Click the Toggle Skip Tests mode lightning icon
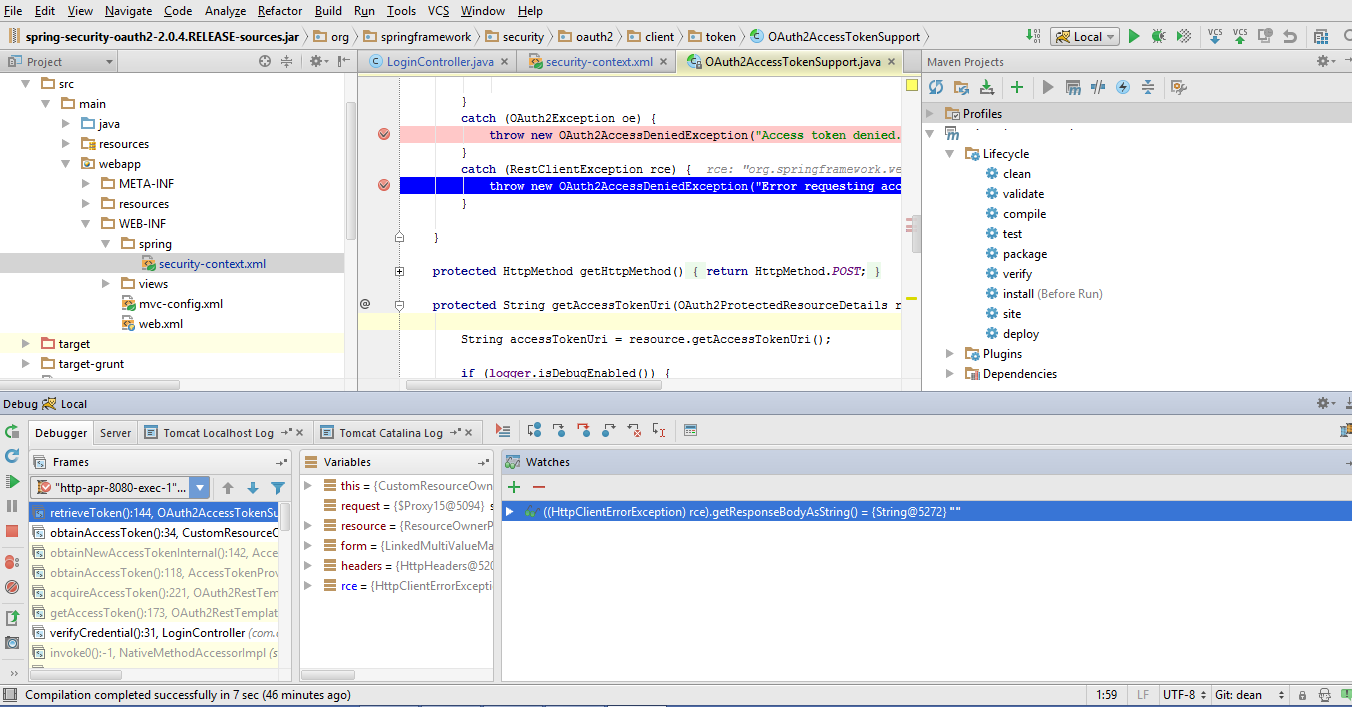The width and height of the screenshot is (1352, 707). pos(1123,88)
